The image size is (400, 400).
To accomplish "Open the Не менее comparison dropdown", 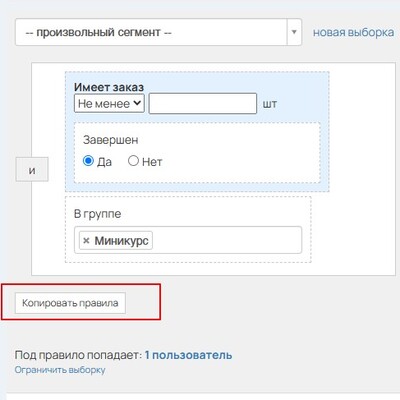I will tap(109, 103).
